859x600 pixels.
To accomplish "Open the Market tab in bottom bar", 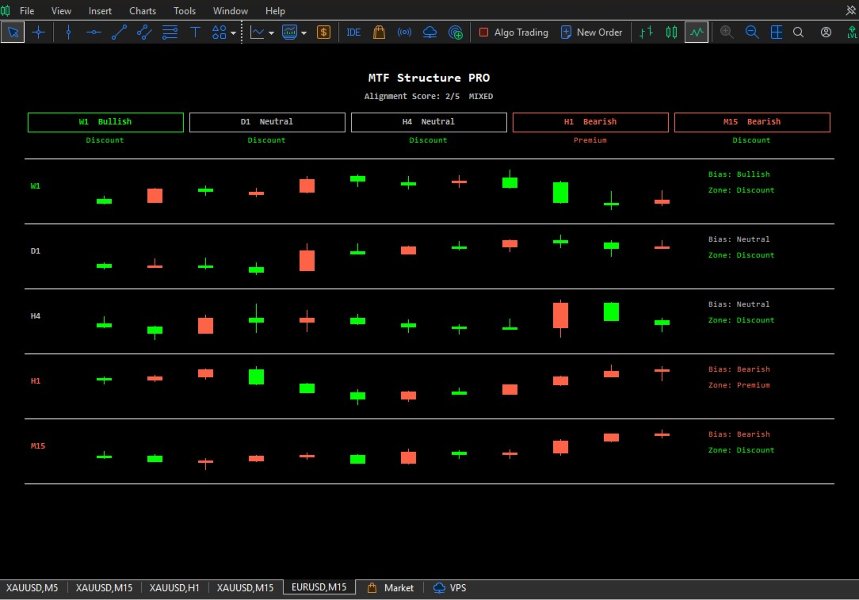I will (x=391, y=587).
